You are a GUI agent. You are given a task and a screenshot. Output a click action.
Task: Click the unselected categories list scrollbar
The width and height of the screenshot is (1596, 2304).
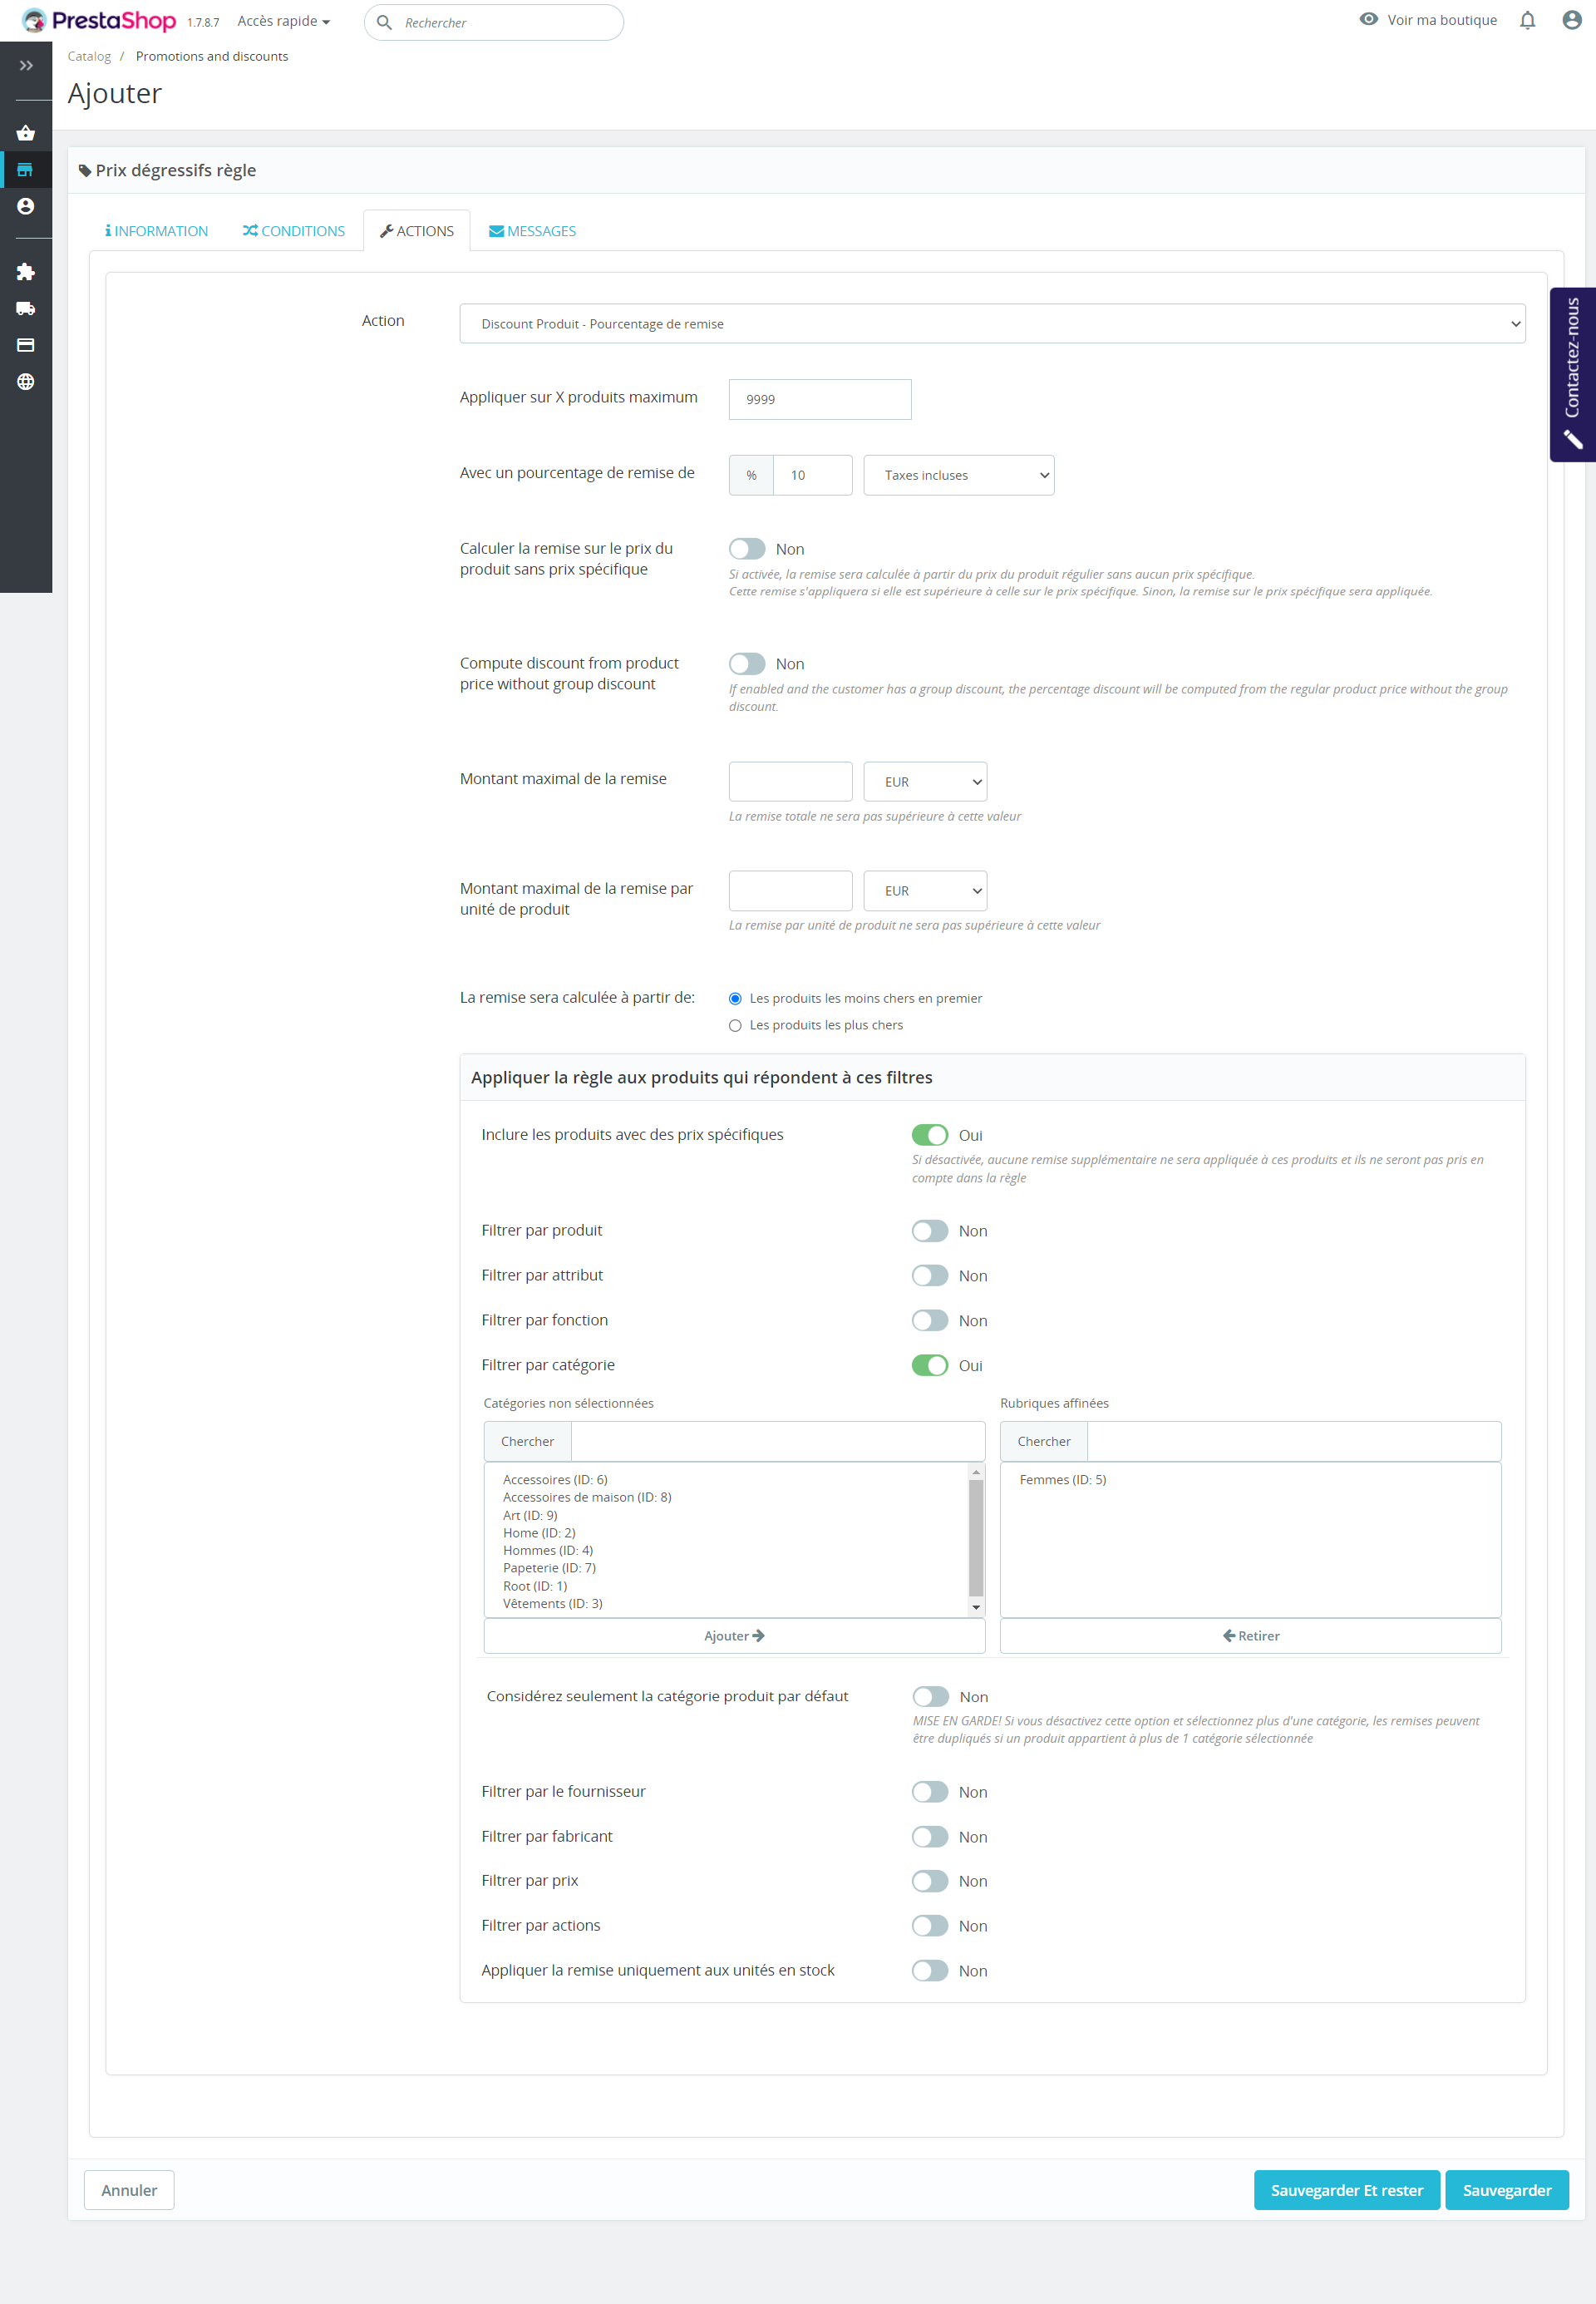tap(976, 1538)
